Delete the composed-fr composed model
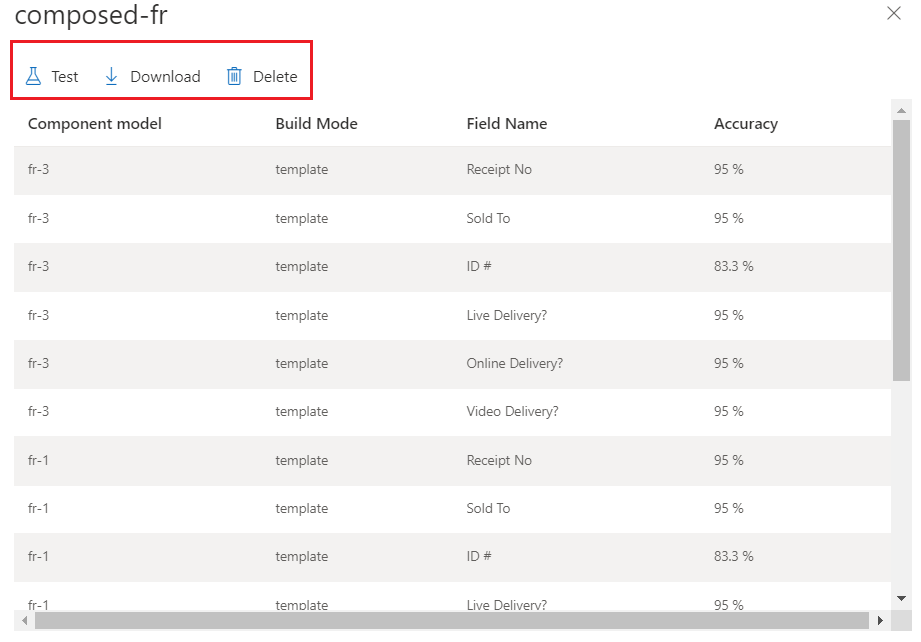 (x=263, y=76)
